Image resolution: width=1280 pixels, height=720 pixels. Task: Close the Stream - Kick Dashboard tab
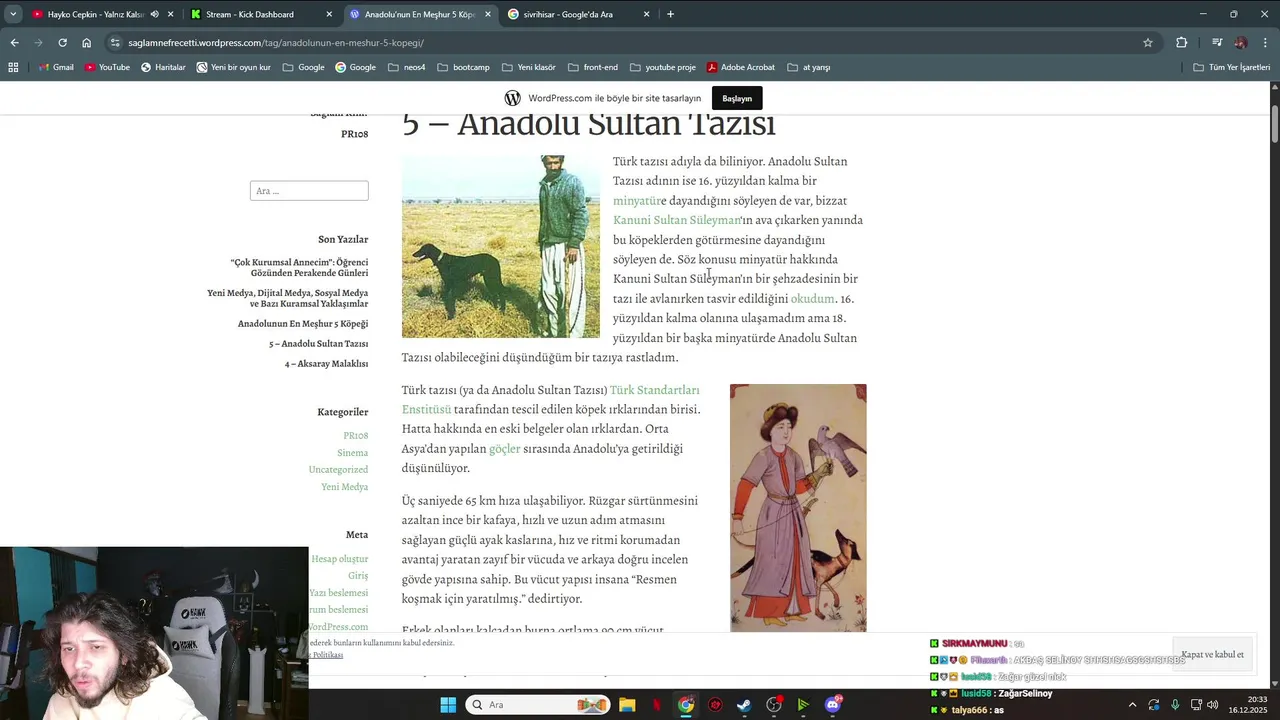329,14
